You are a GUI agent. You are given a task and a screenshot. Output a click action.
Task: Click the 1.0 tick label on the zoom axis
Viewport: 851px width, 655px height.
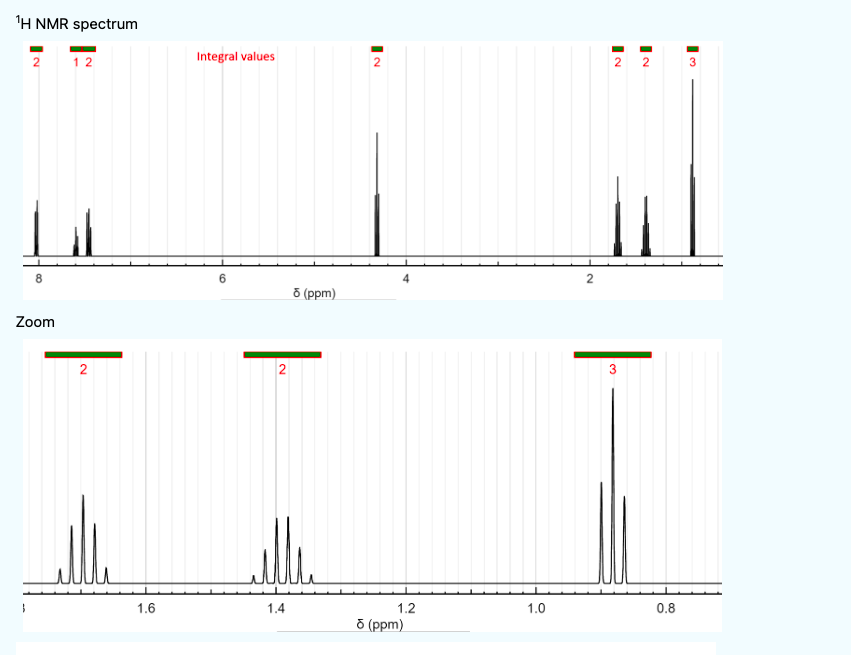(x=537, y=607)
